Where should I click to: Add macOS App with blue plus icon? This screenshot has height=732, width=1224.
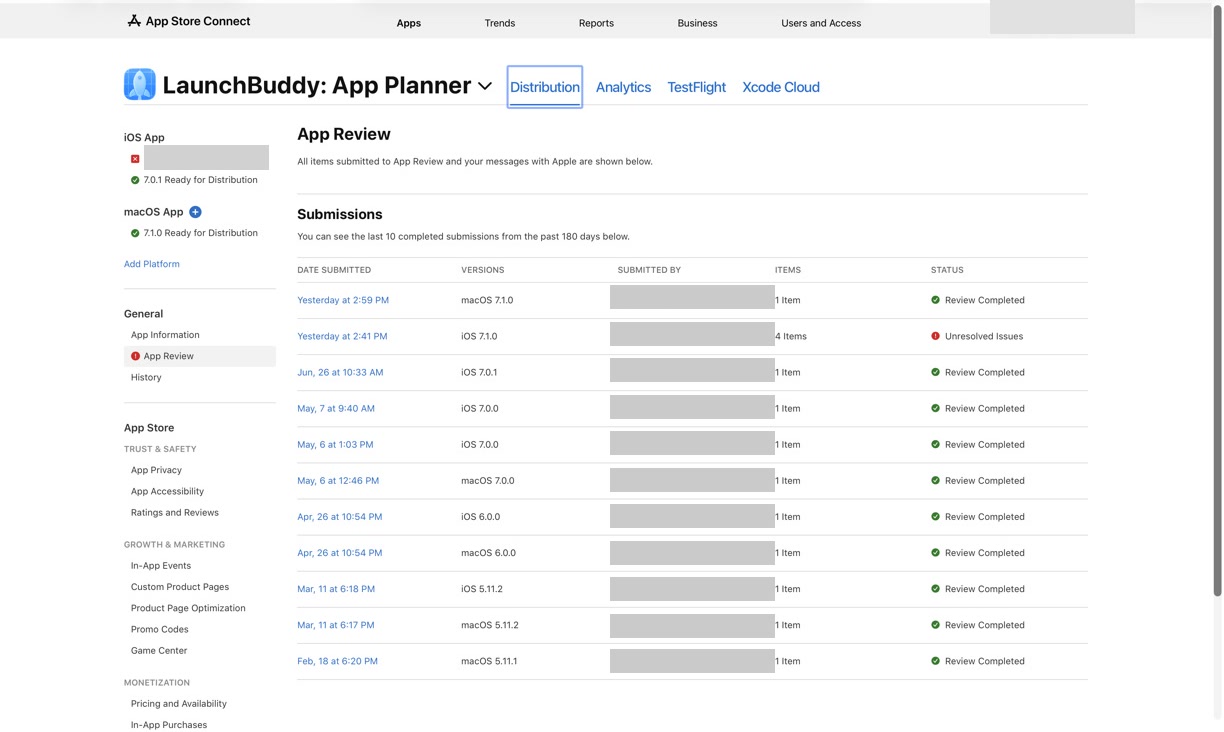click(x=195, y=212)
